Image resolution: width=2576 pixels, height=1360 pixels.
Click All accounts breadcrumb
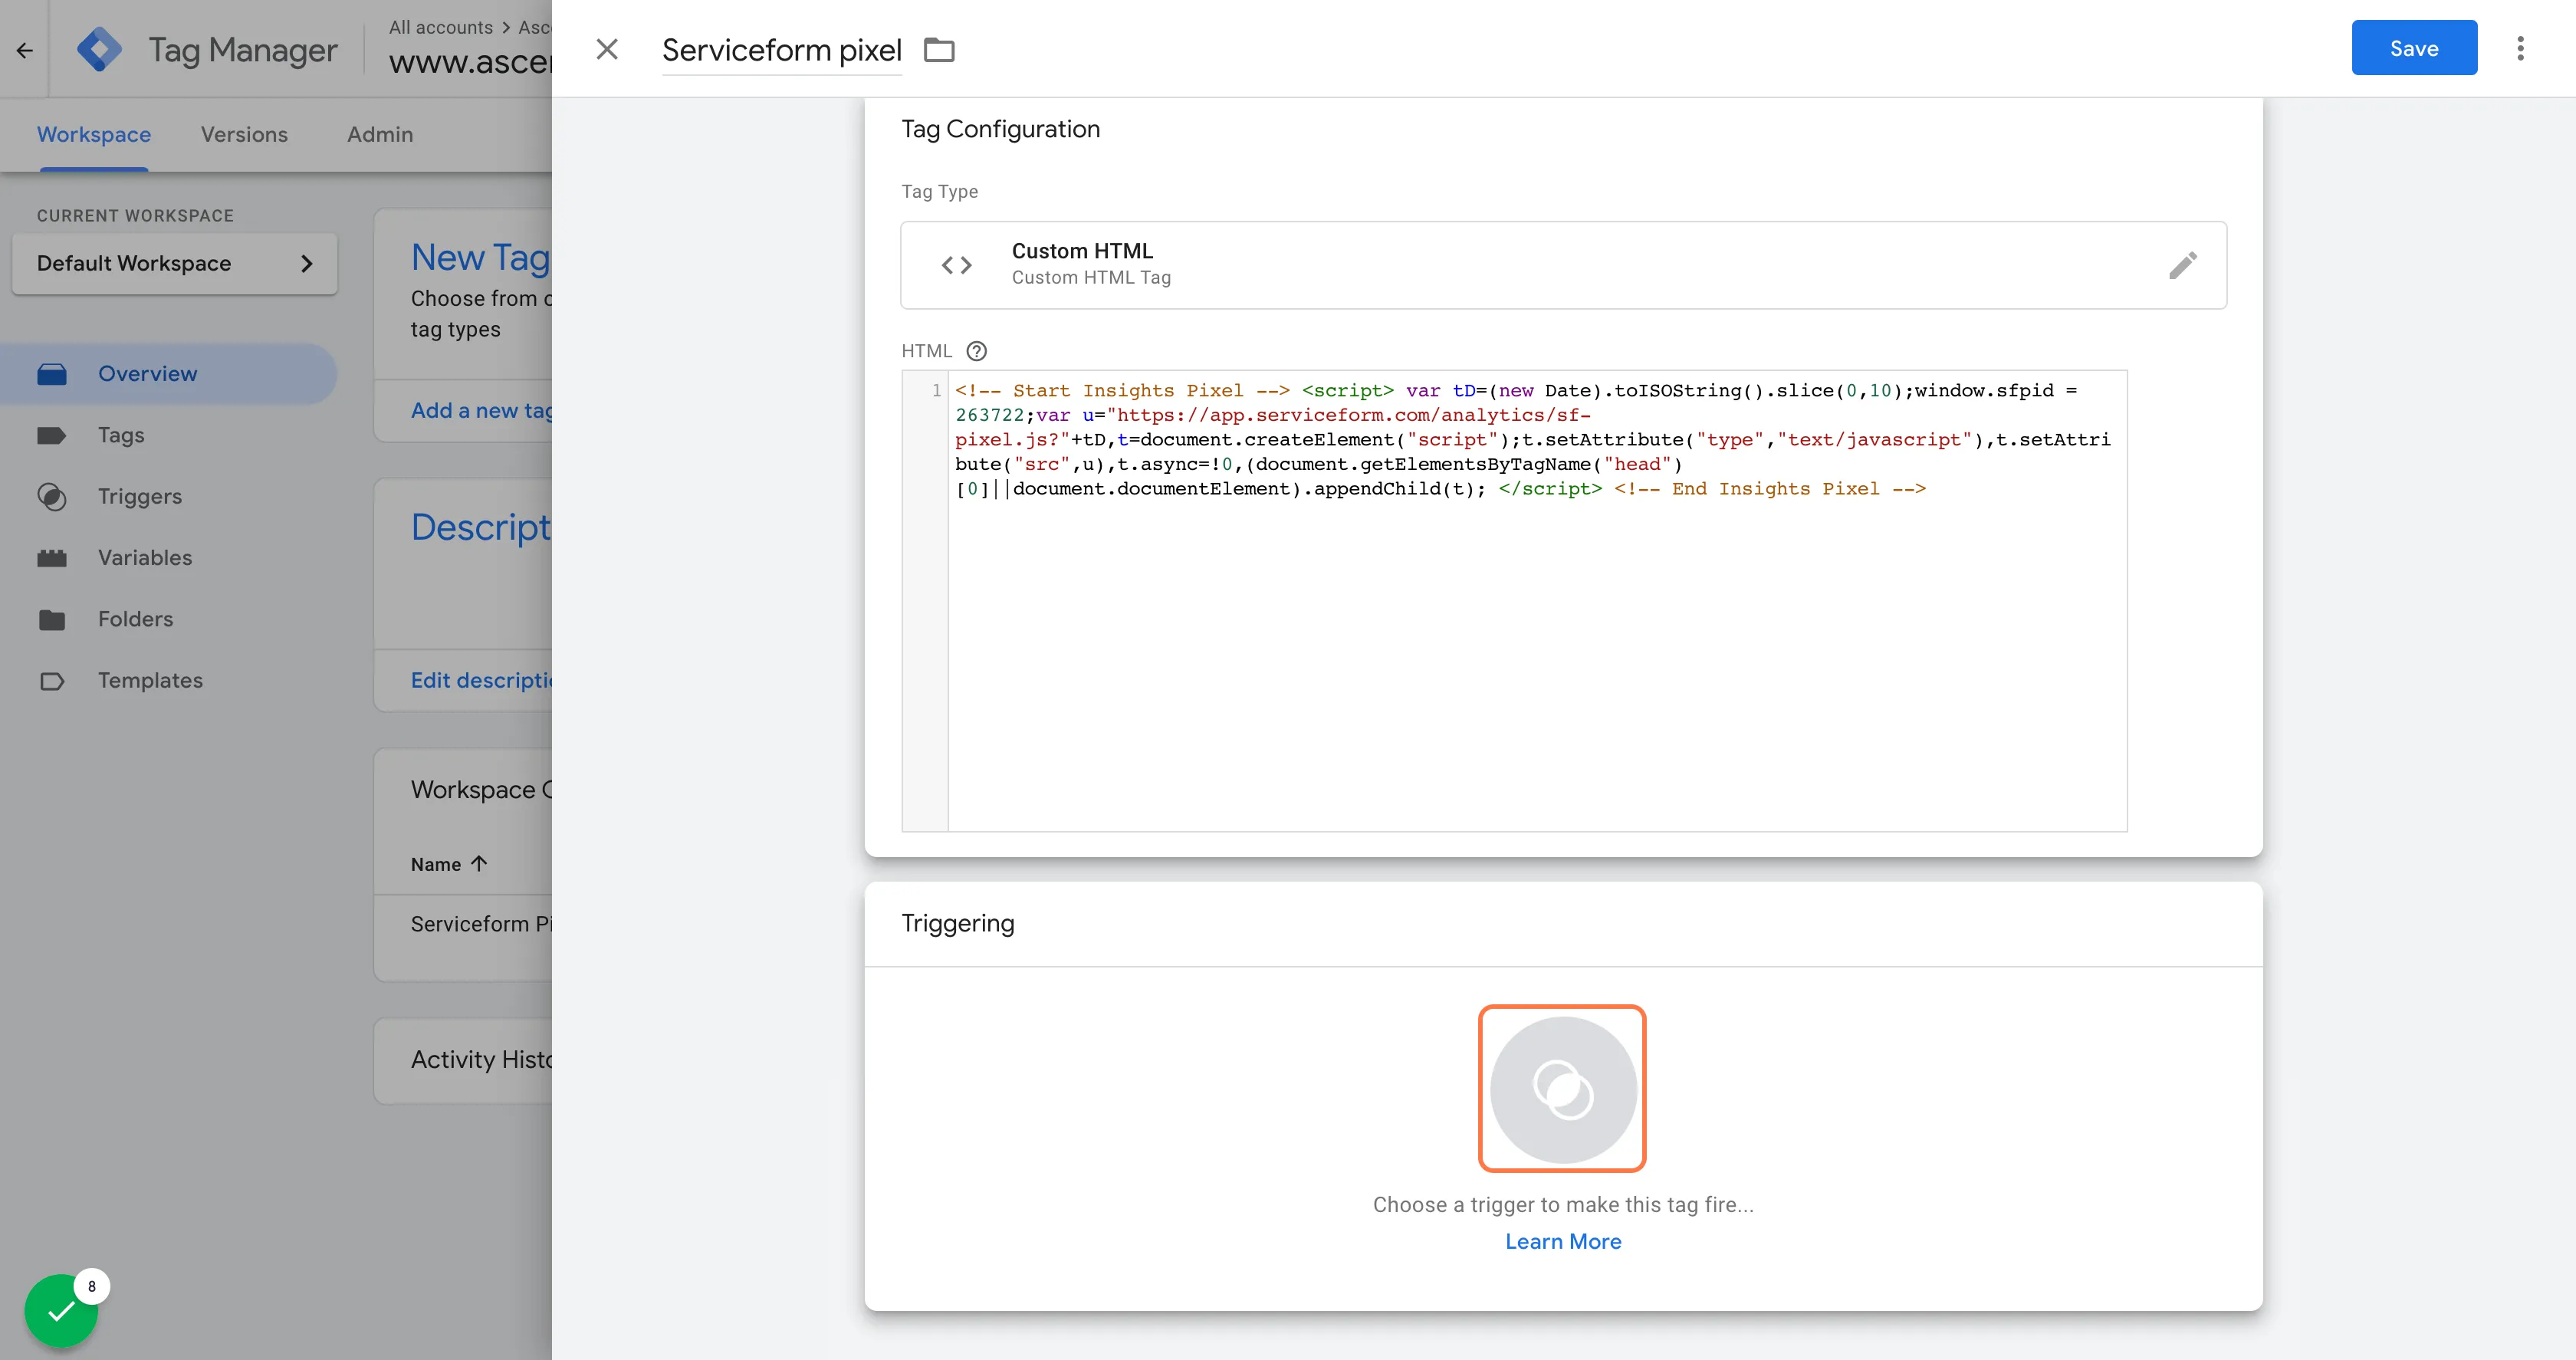tap(441, 27)
